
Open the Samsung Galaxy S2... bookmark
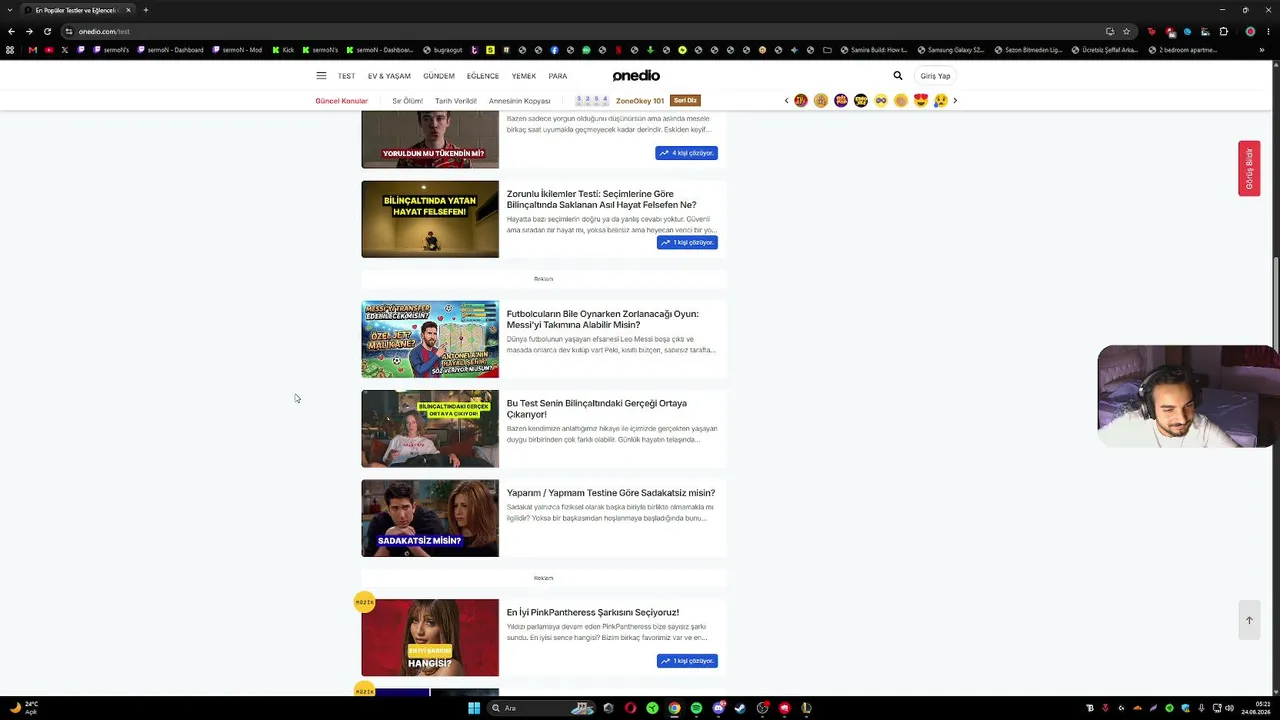[950, 50]
